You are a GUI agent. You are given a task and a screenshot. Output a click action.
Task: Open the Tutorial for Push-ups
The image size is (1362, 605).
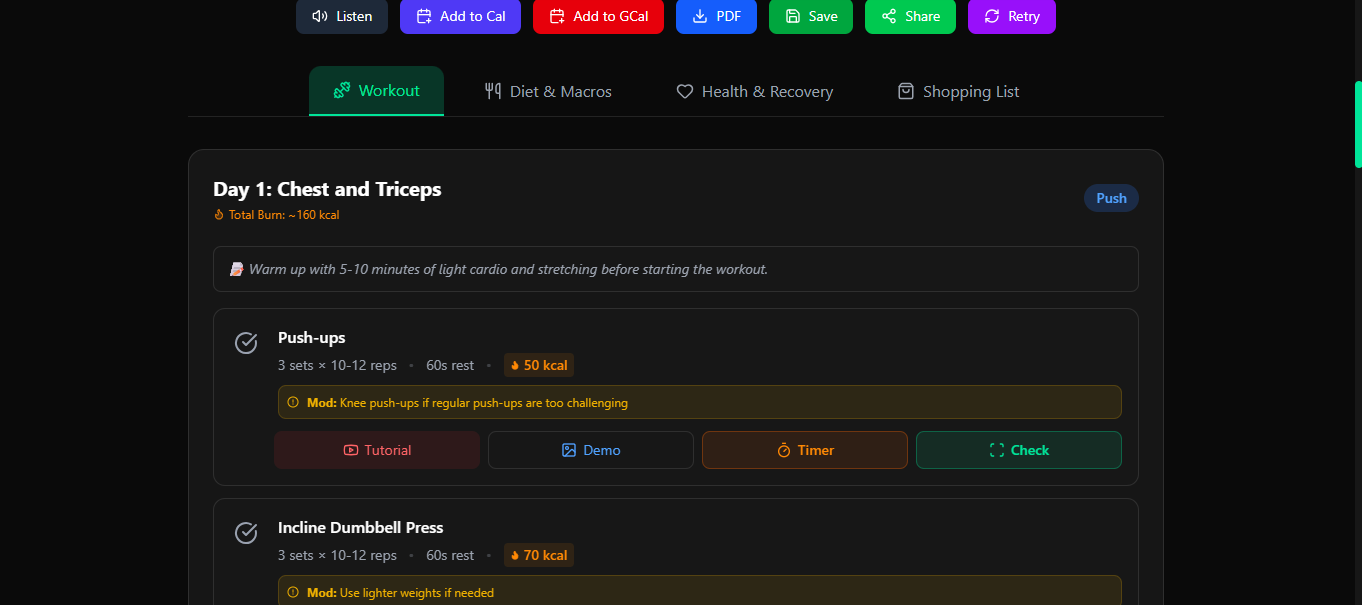(x=376, y=450)
